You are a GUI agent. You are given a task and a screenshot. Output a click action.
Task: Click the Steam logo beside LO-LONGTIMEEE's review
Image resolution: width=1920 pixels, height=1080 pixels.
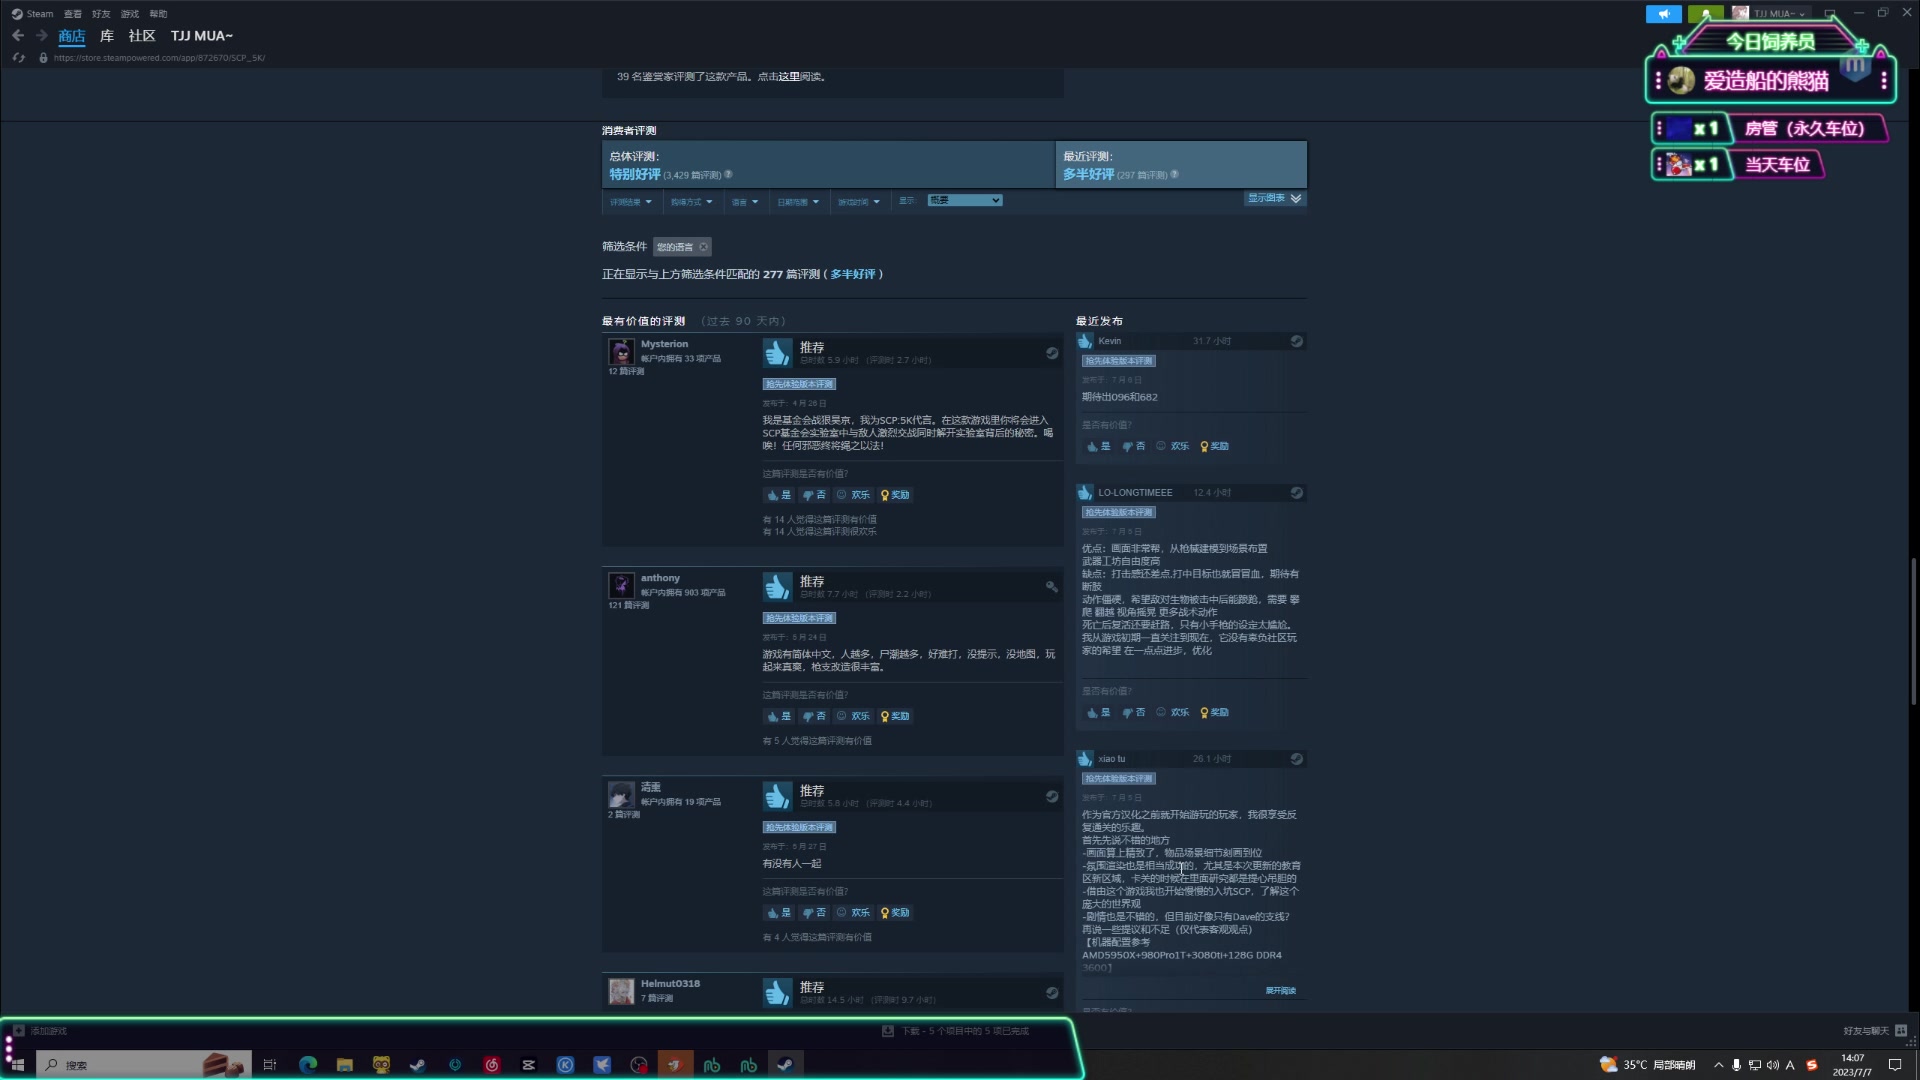click(x=1297, y=493)
